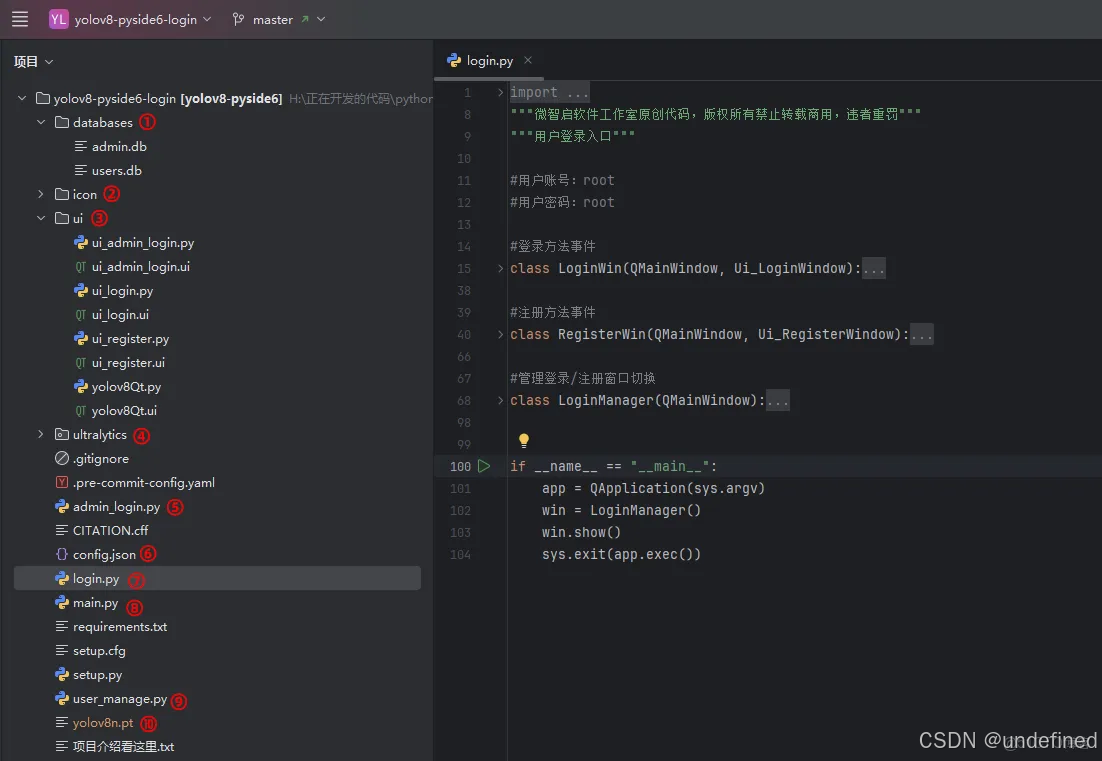The image size is (1102, 761).
Task: Click the git branch icon
Action: click(x=238, y=20)
